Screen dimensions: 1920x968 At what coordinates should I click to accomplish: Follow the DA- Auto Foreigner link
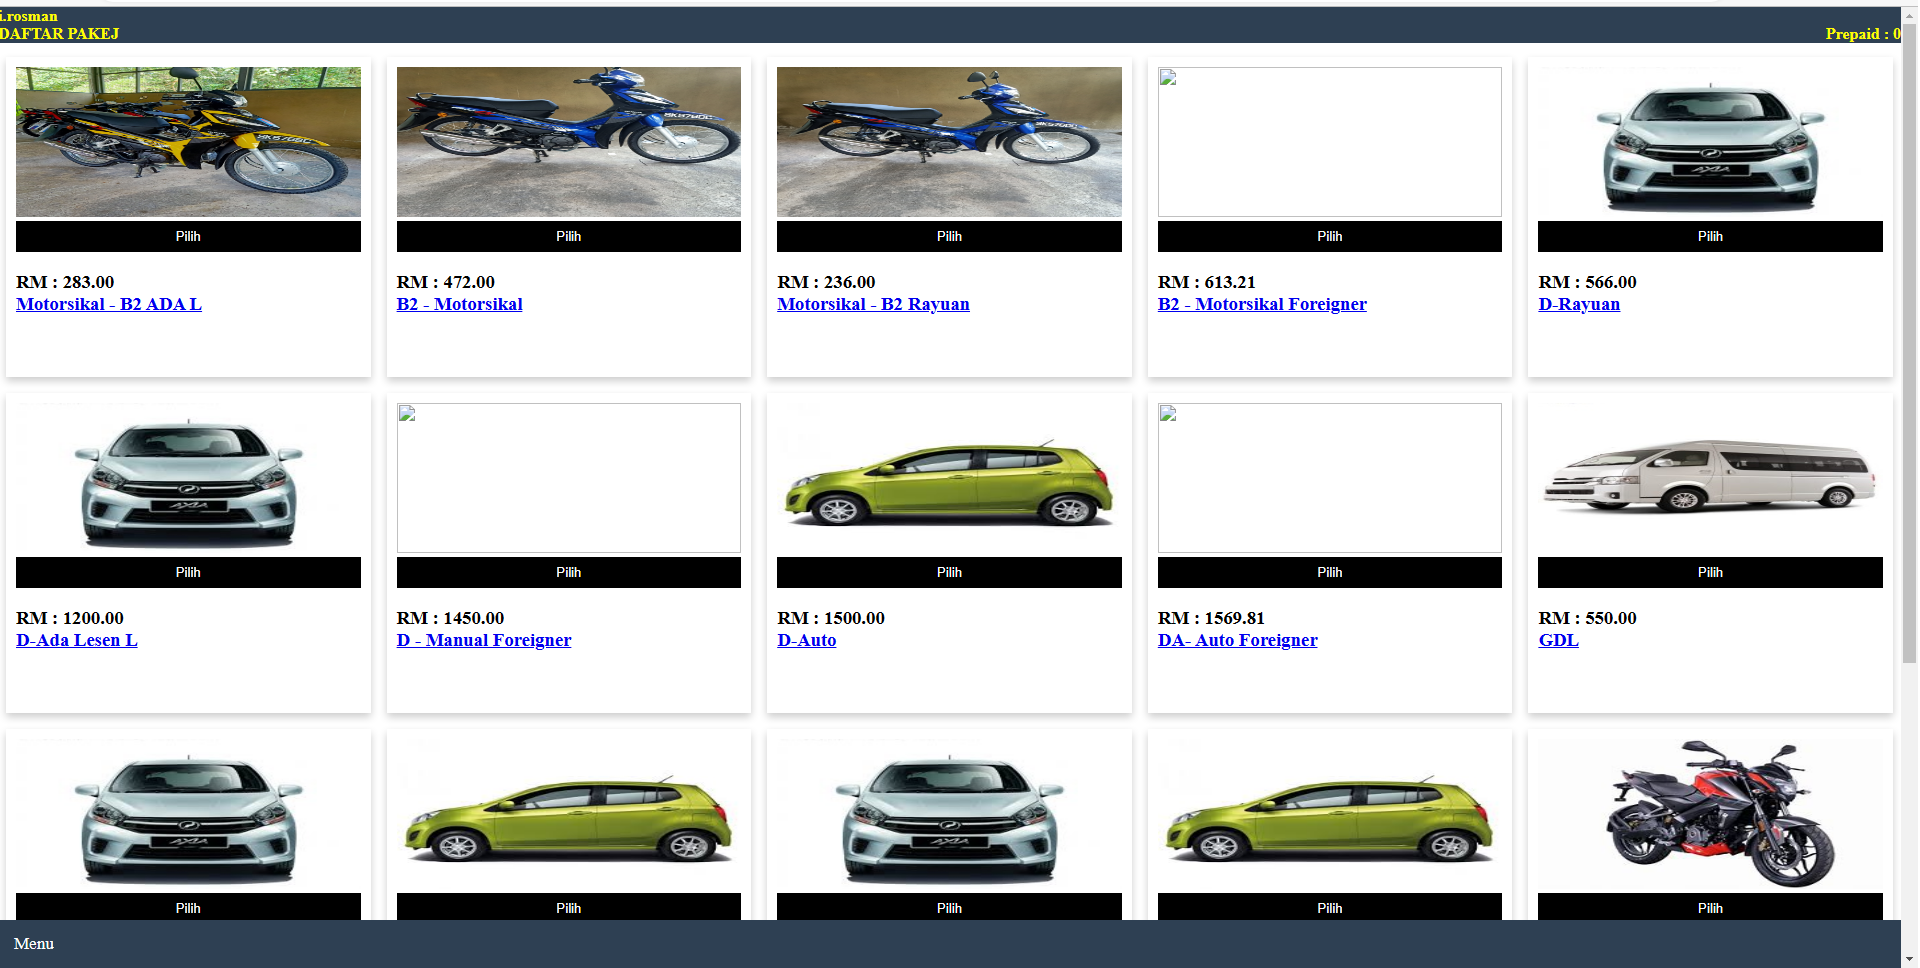coord(1237,640)
